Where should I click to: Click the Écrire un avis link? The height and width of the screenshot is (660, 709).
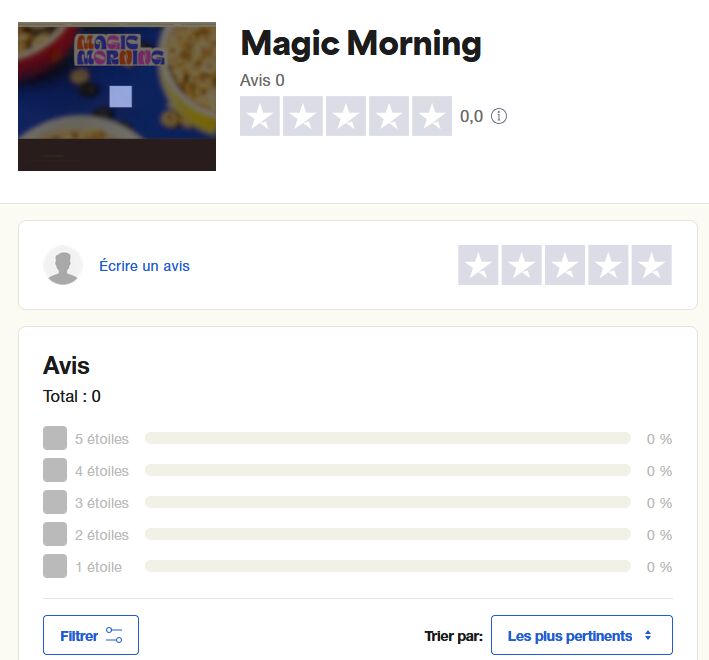144,266
